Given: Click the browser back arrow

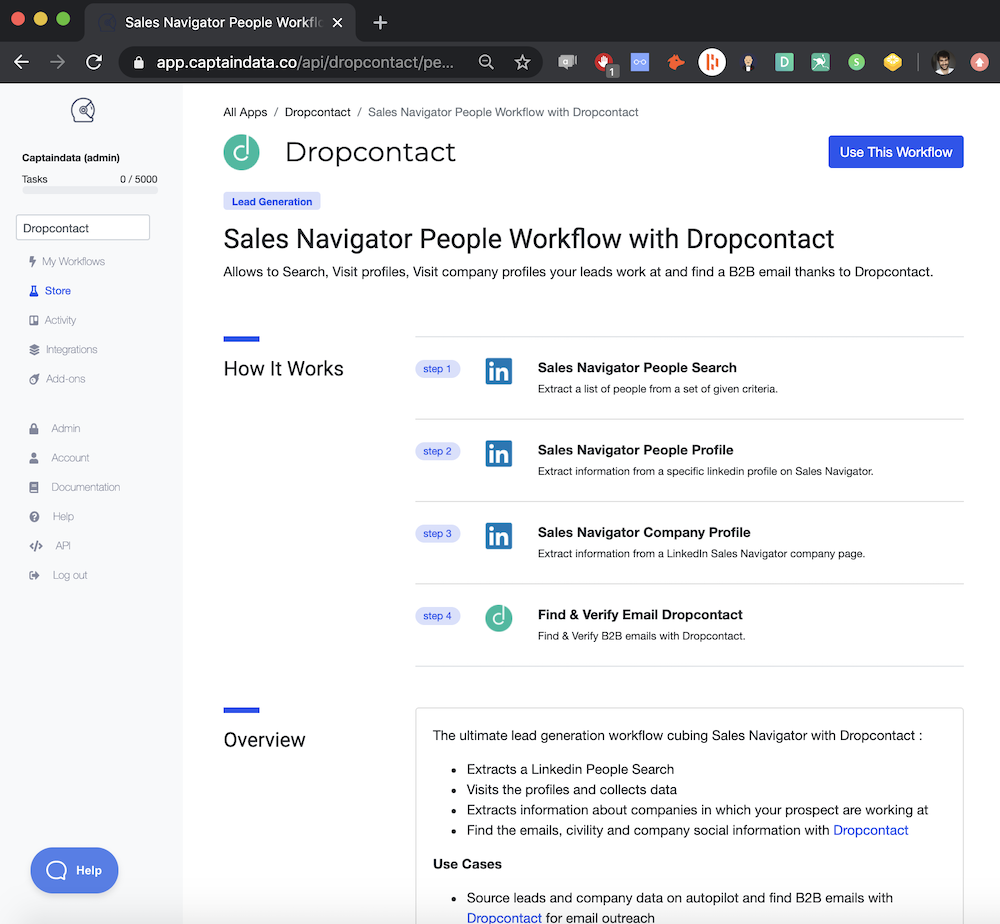Looking at the screenshot, I should [x=22, y=62].
